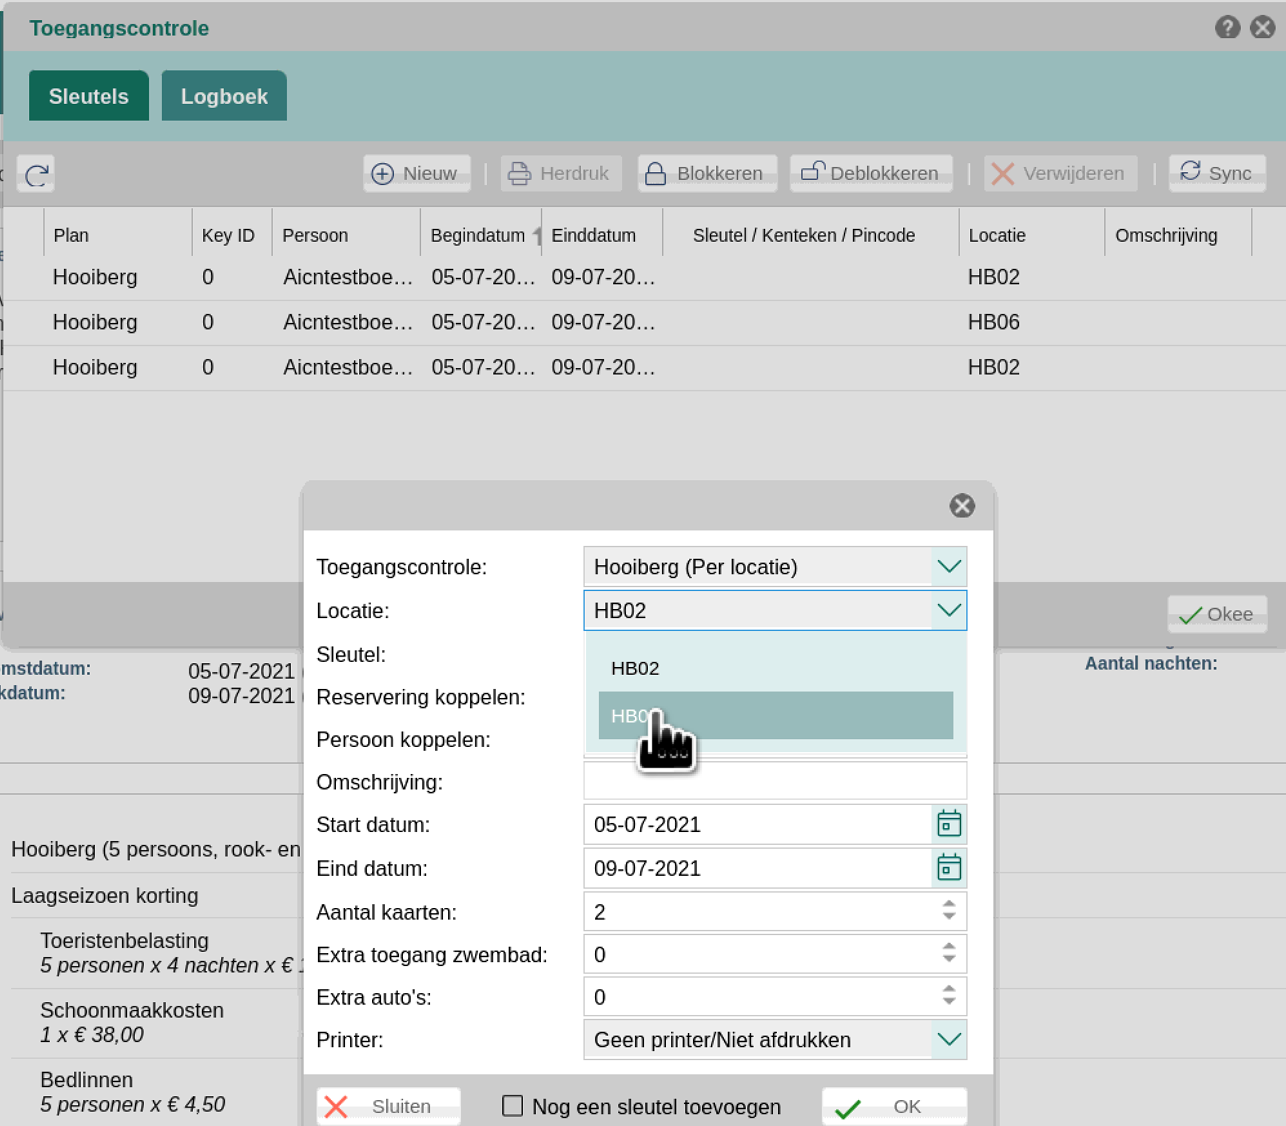Sort by the Persoon column header

[346, 235]
